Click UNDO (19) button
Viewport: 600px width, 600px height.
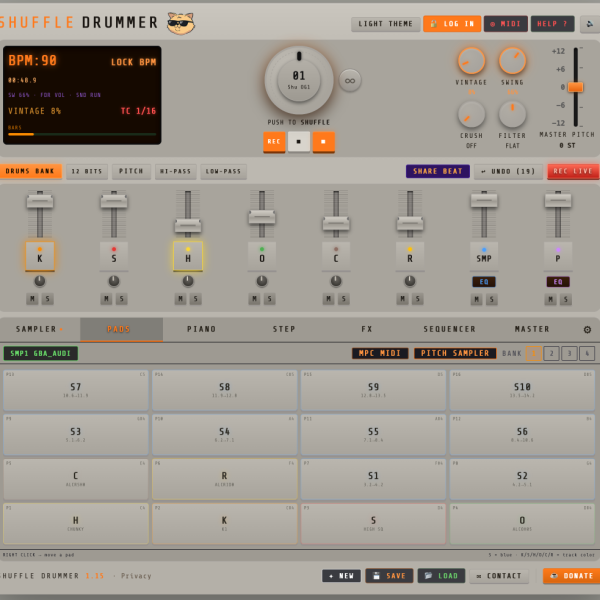[509, 171]
